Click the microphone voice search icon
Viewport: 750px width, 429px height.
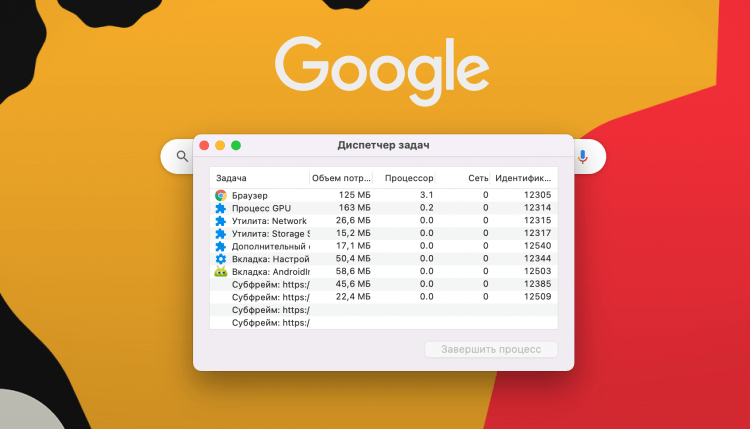tap(583, 156)
